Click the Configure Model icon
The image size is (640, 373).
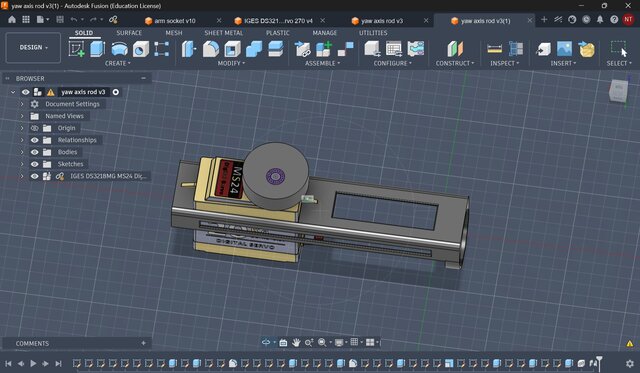pos(372,49)
